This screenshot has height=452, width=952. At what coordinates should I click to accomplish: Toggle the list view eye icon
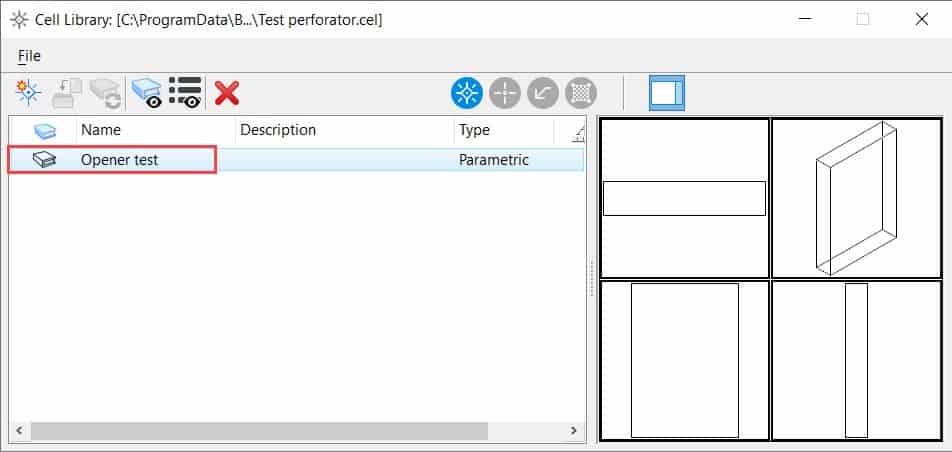[185, 93]
